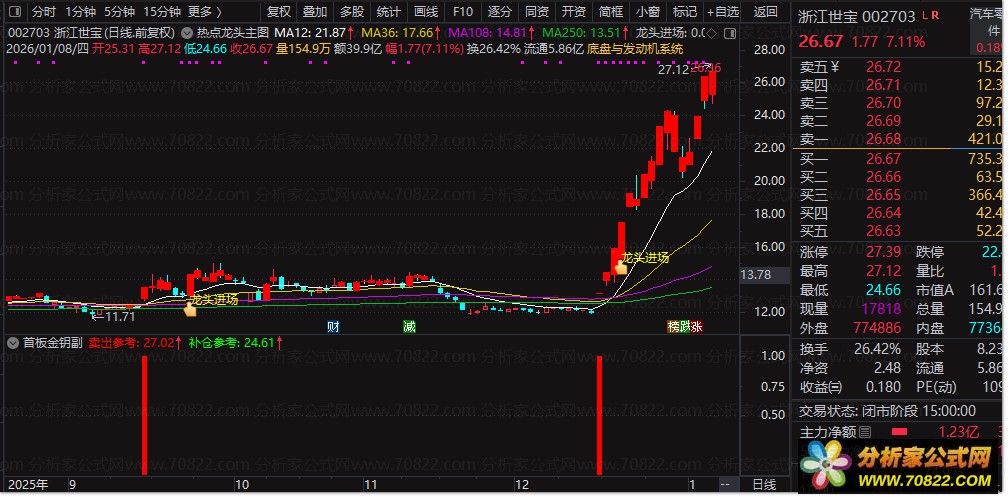Open the 统计 statistics tool
This screenshot has width=1008, height=497.
click(388, 12)
